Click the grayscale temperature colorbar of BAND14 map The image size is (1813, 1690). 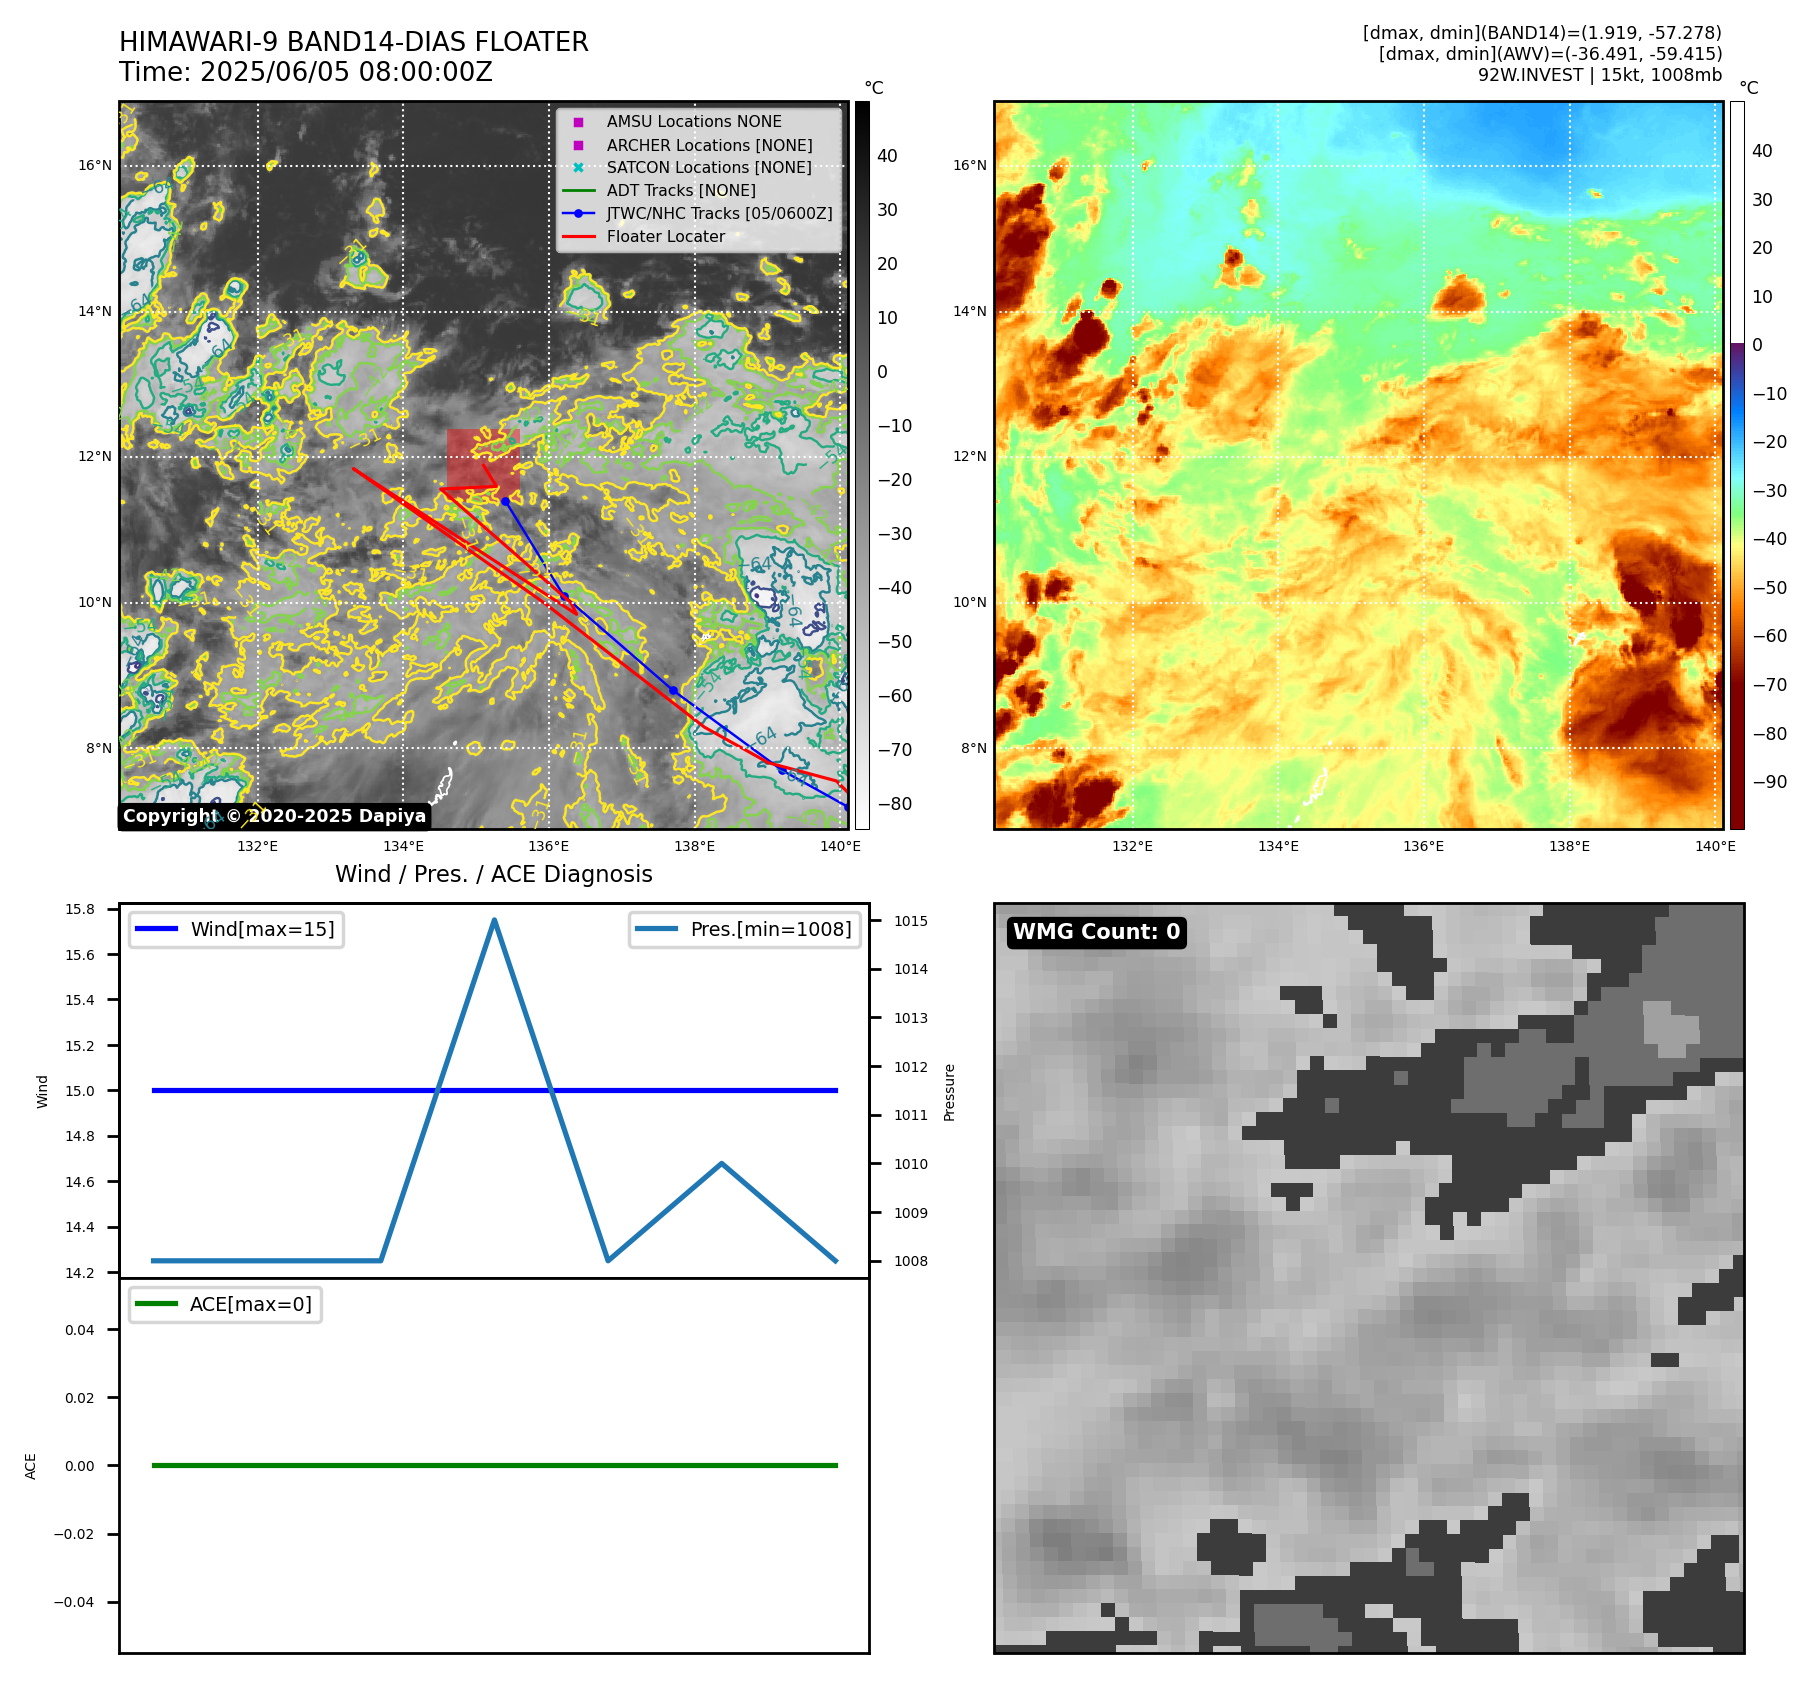862,465
